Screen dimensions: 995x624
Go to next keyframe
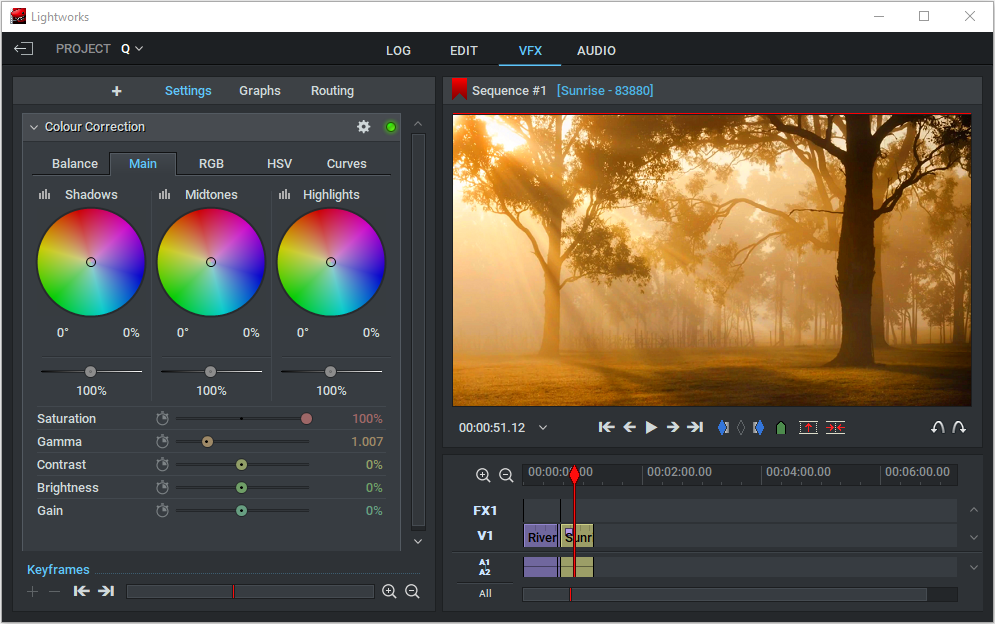(106, 591)
